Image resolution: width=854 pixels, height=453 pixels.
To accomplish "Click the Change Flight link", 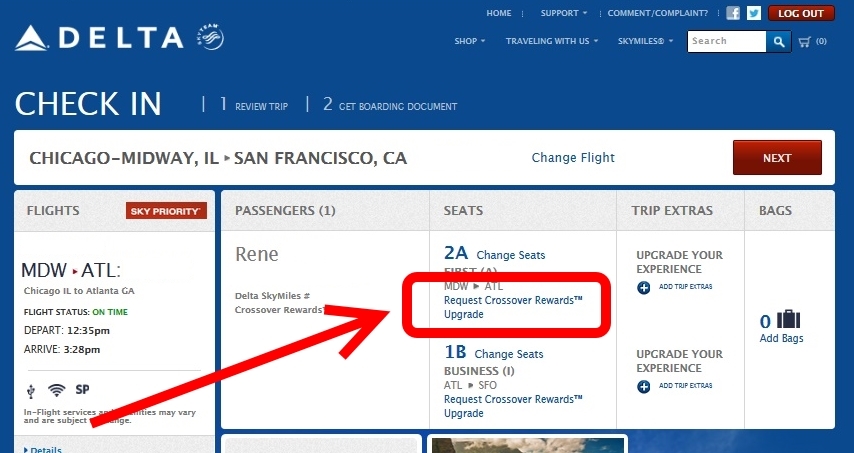I will [573, 158].
